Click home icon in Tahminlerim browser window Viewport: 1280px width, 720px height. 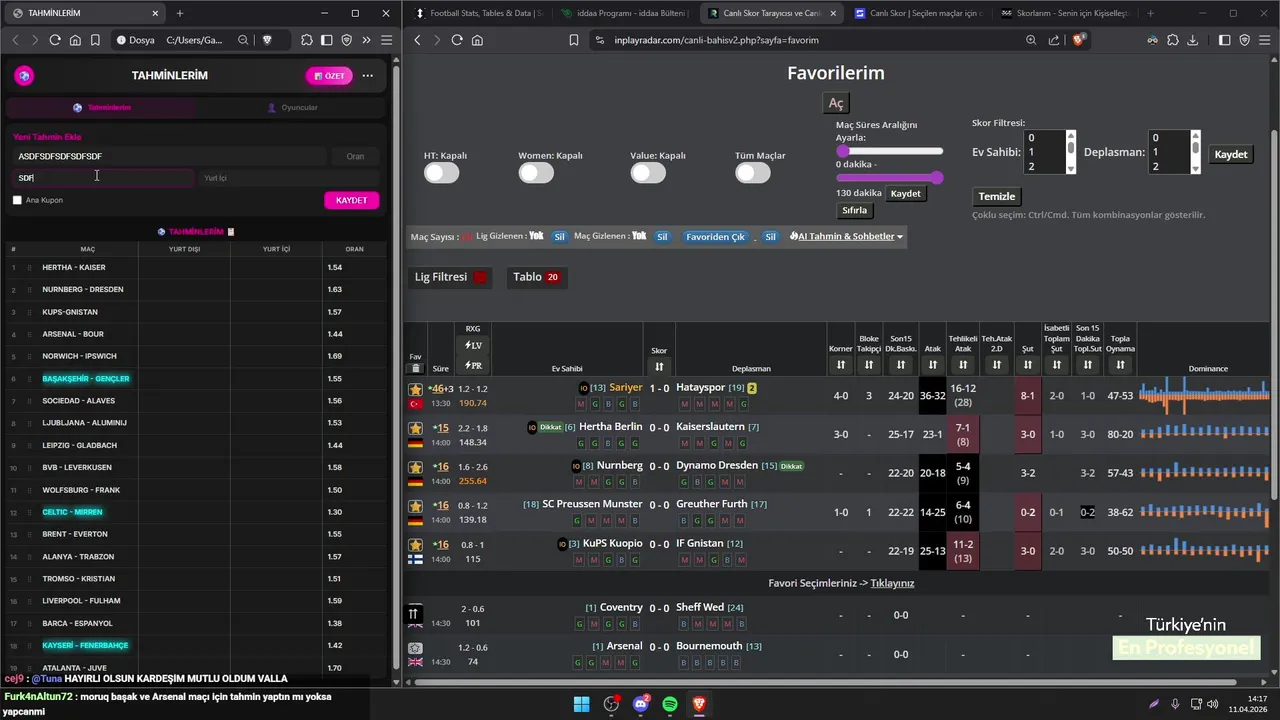(75, 40)
